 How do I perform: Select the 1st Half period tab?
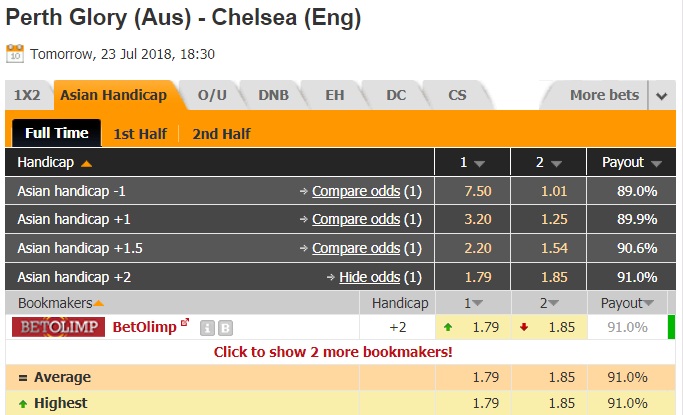pos(139,133)
